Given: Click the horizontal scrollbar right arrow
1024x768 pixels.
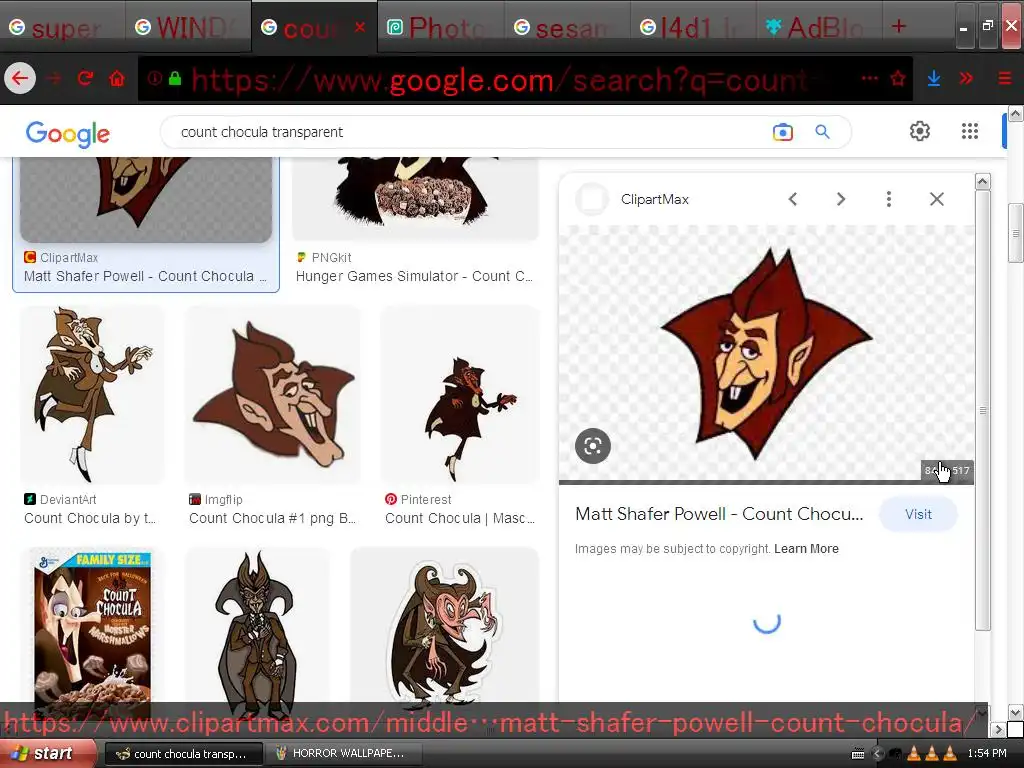Looking at the screenshot, I should pyautogui.click(x=999, y=728).
